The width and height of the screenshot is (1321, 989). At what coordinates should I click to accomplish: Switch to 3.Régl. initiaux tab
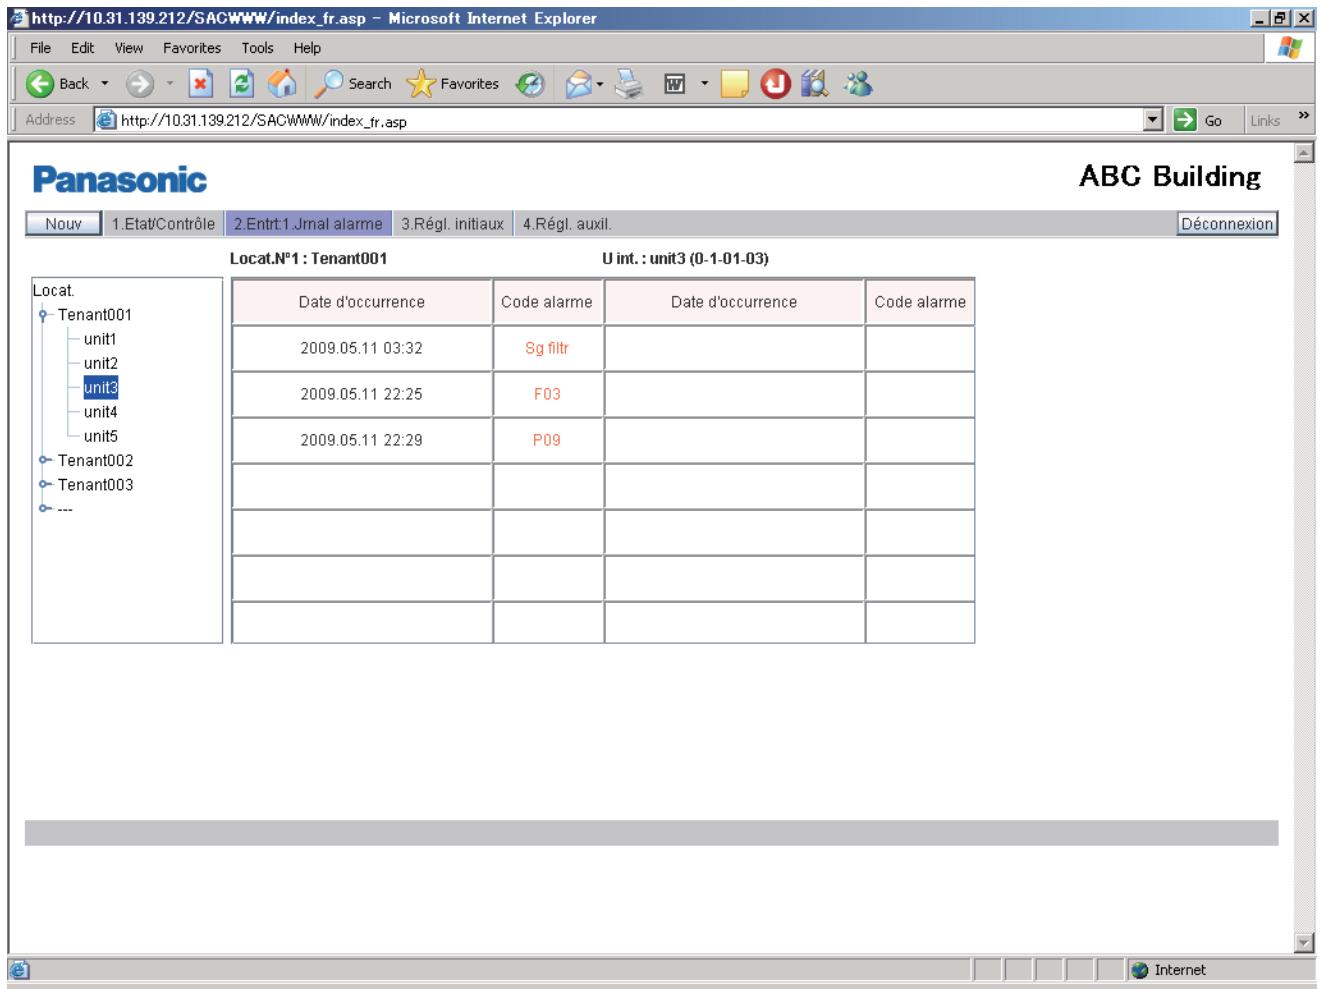[452, 224]
